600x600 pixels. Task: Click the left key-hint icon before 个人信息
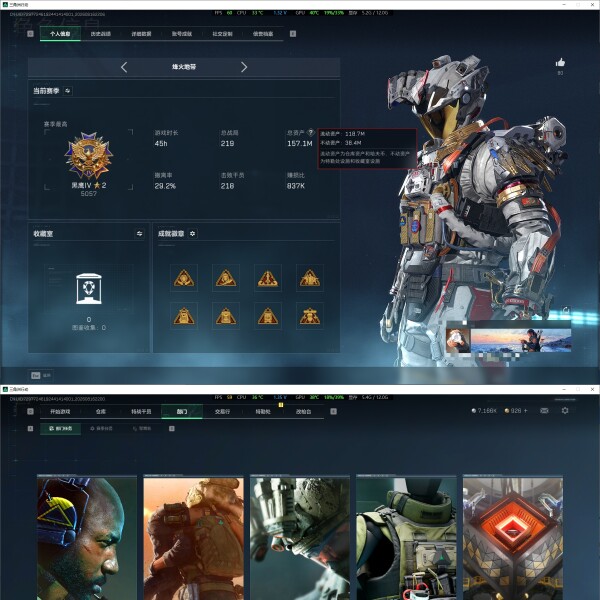(x=30, y=34)
